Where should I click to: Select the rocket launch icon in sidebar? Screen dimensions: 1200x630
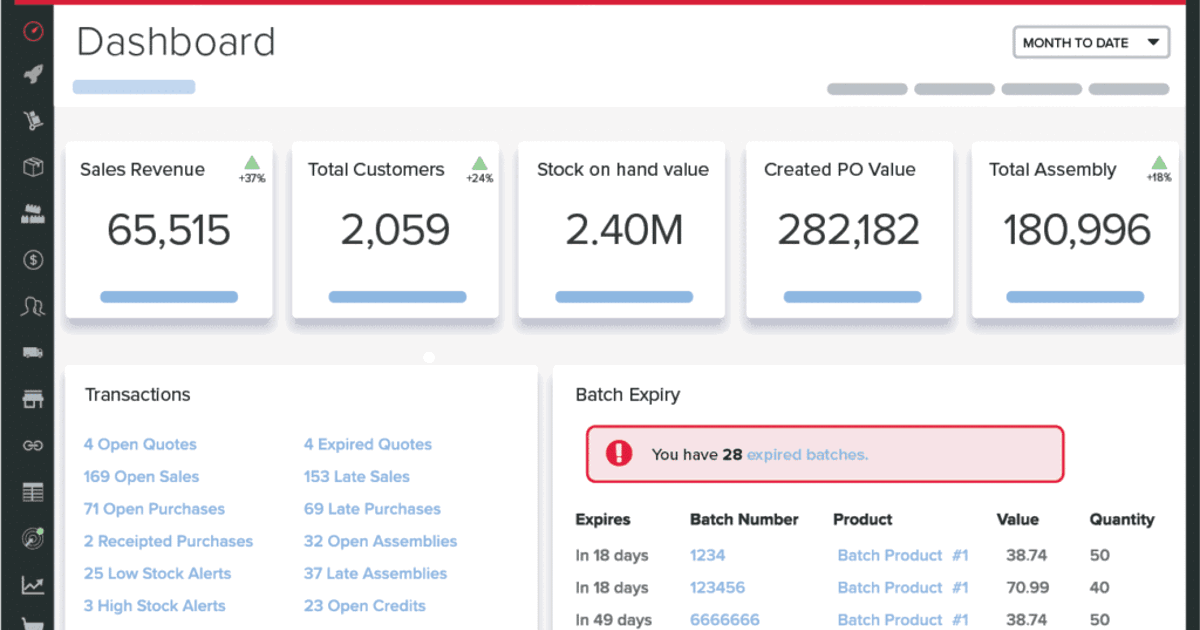31,72
